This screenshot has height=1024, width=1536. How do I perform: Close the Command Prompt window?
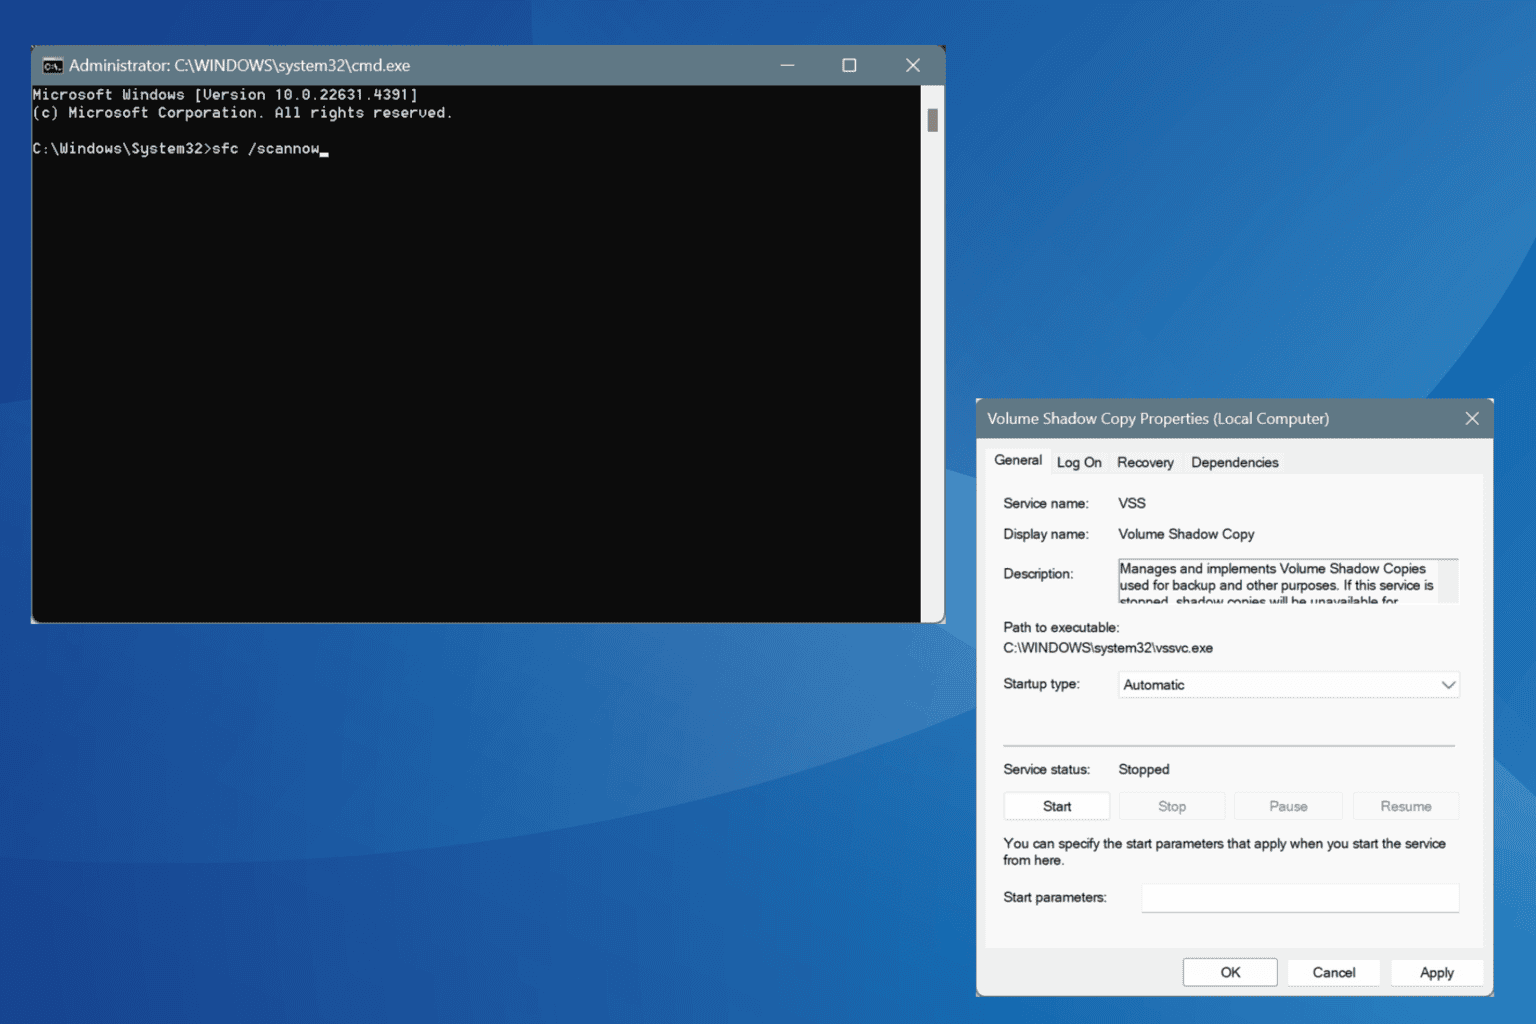point(912,65)
